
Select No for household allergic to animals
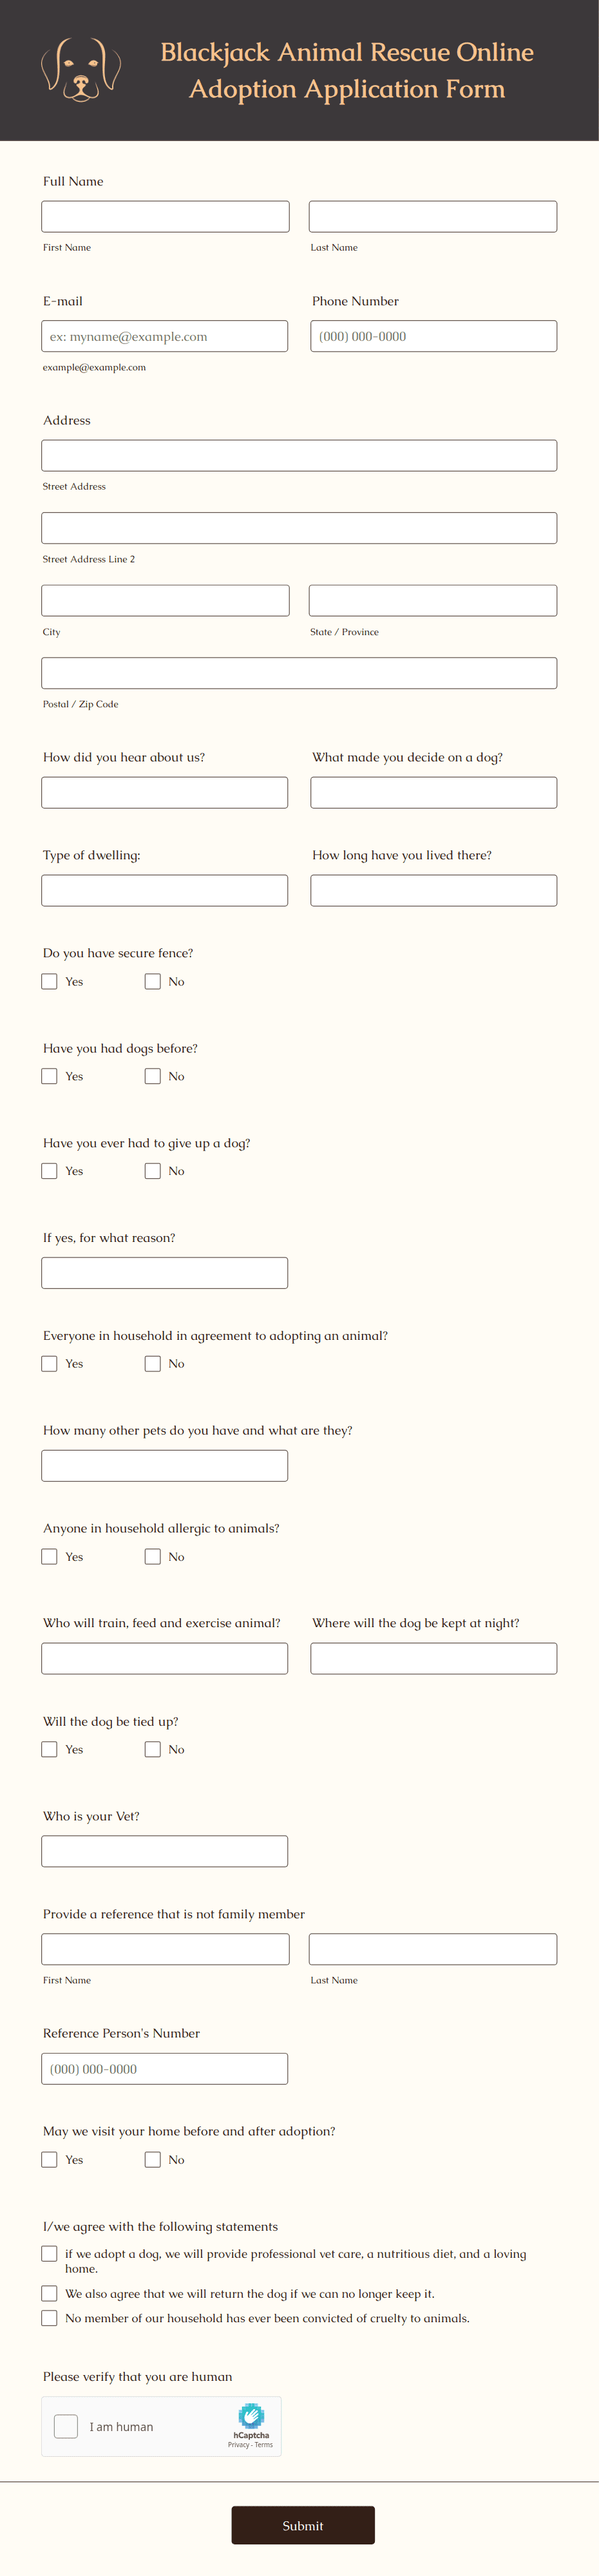[153, 1556]
